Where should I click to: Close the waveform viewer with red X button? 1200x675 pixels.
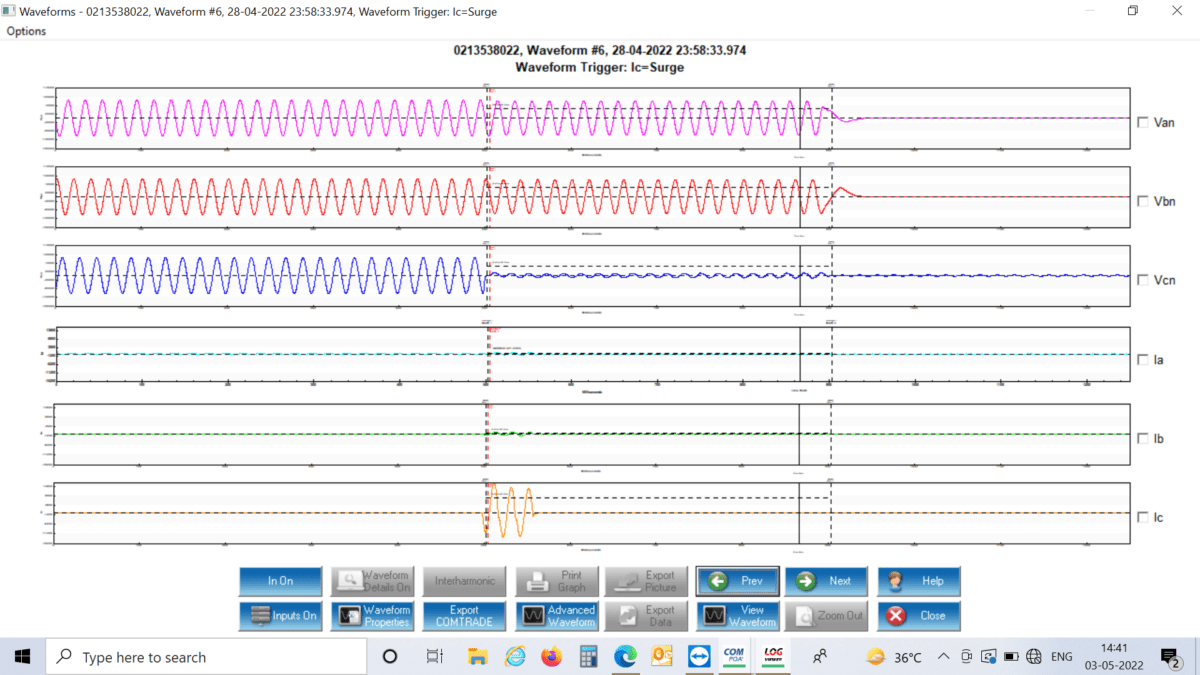(918, 615)
